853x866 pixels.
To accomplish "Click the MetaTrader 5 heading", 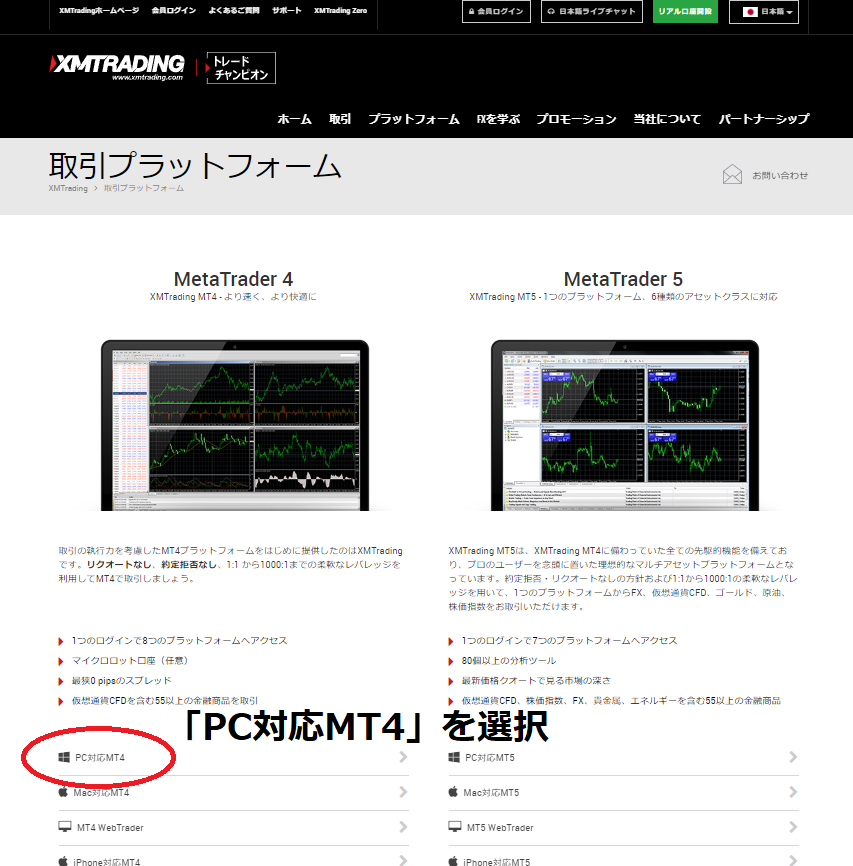I will [623, 279].
